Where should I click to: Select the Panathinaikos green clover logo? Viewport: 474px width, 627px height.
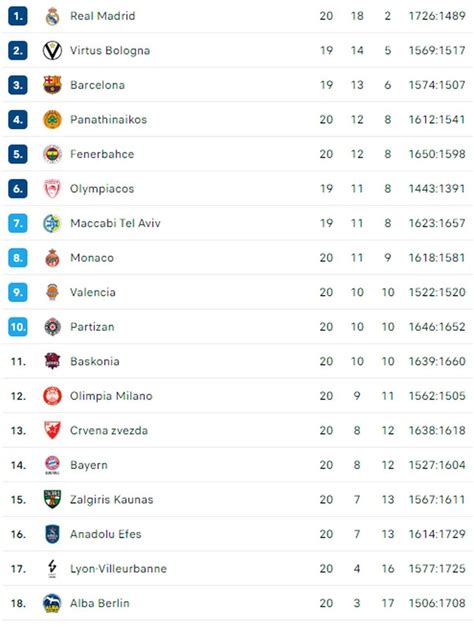52,120
